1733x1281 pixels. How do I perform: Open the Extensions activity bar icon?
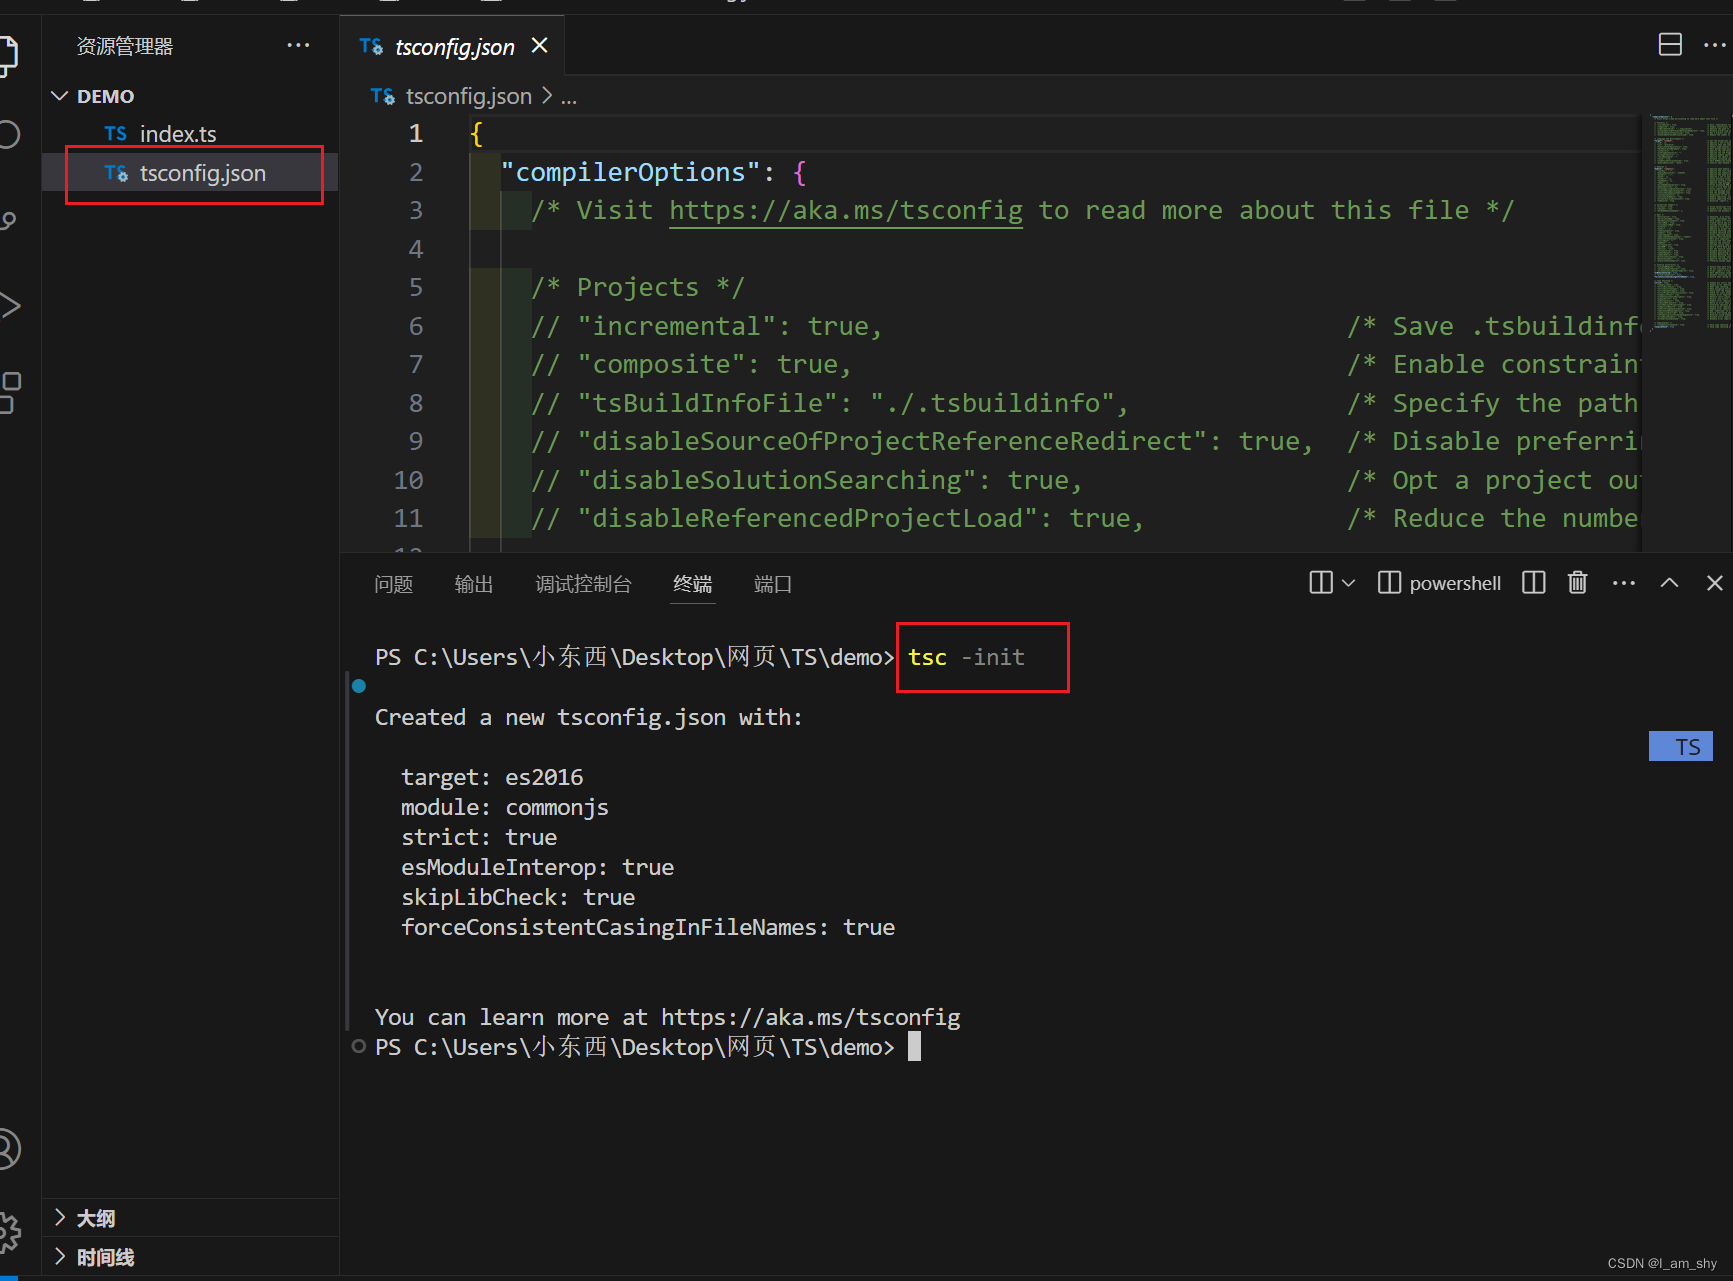point(9,392)
